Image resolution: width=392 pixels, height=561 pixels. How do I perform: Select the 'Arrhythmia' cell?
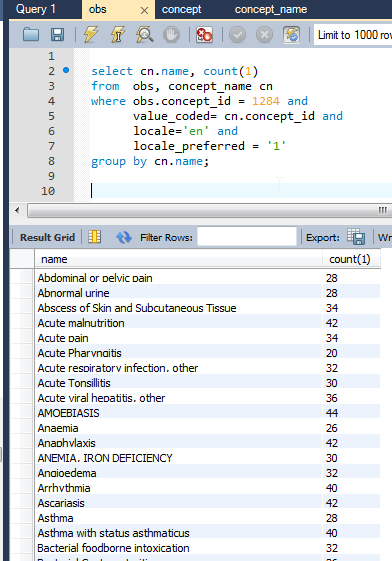pos(178,488)
